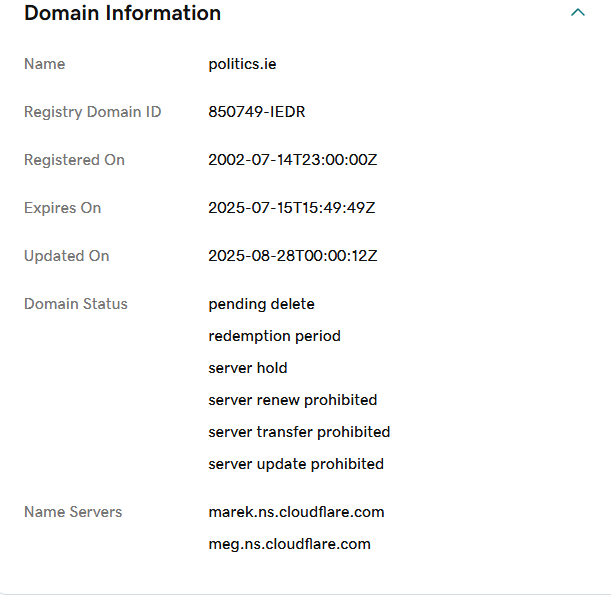This screenshot has height=595, width=611.
Task: Collapse the Domain Information section chevron
Action: pyautogui.click(x=577, y=13)
